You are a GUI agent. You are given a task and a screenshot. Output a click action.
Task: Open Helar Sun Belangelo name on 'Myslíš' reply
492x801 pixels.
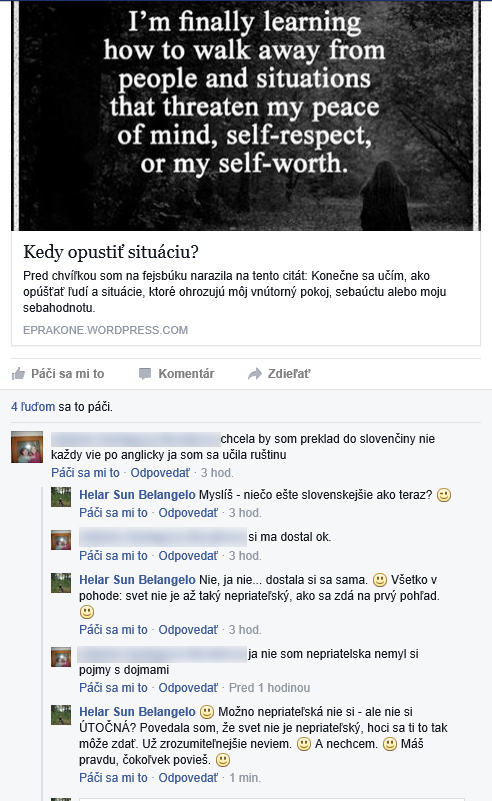click(x=137, y=494)
